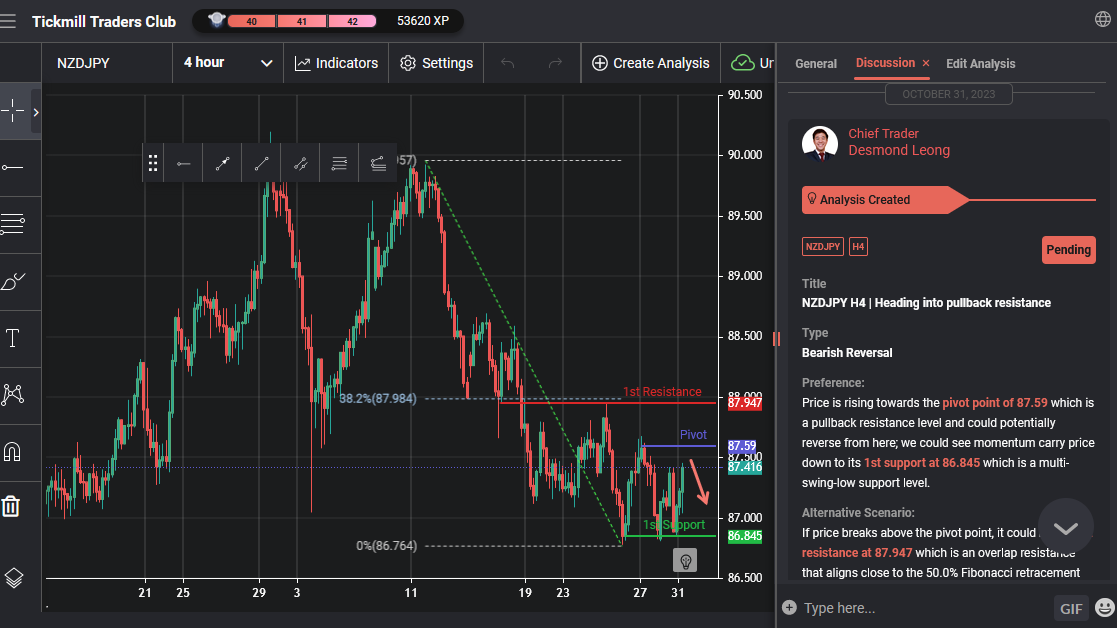Select the Fibonacci retracement tool in left sidebar

pos(13,224)
